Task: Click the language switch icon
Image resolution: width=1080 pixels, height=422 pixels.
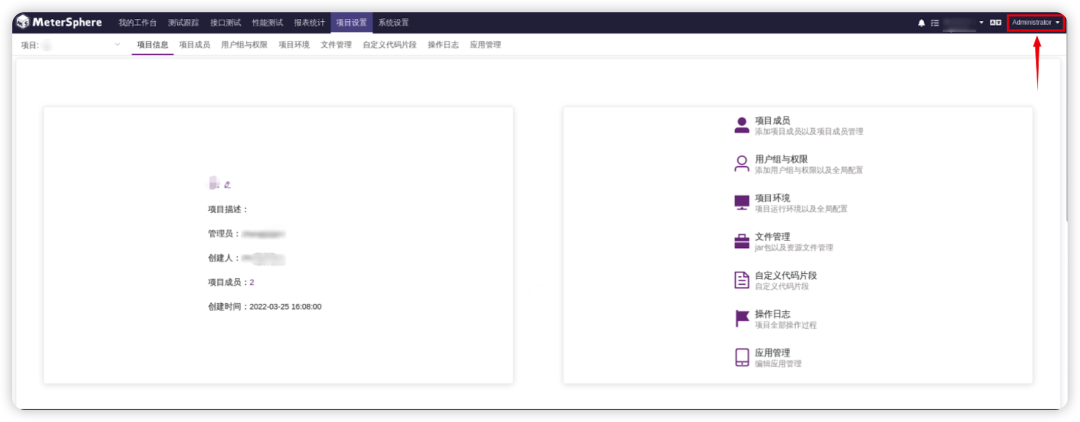Action: click(x=995, y=23)
